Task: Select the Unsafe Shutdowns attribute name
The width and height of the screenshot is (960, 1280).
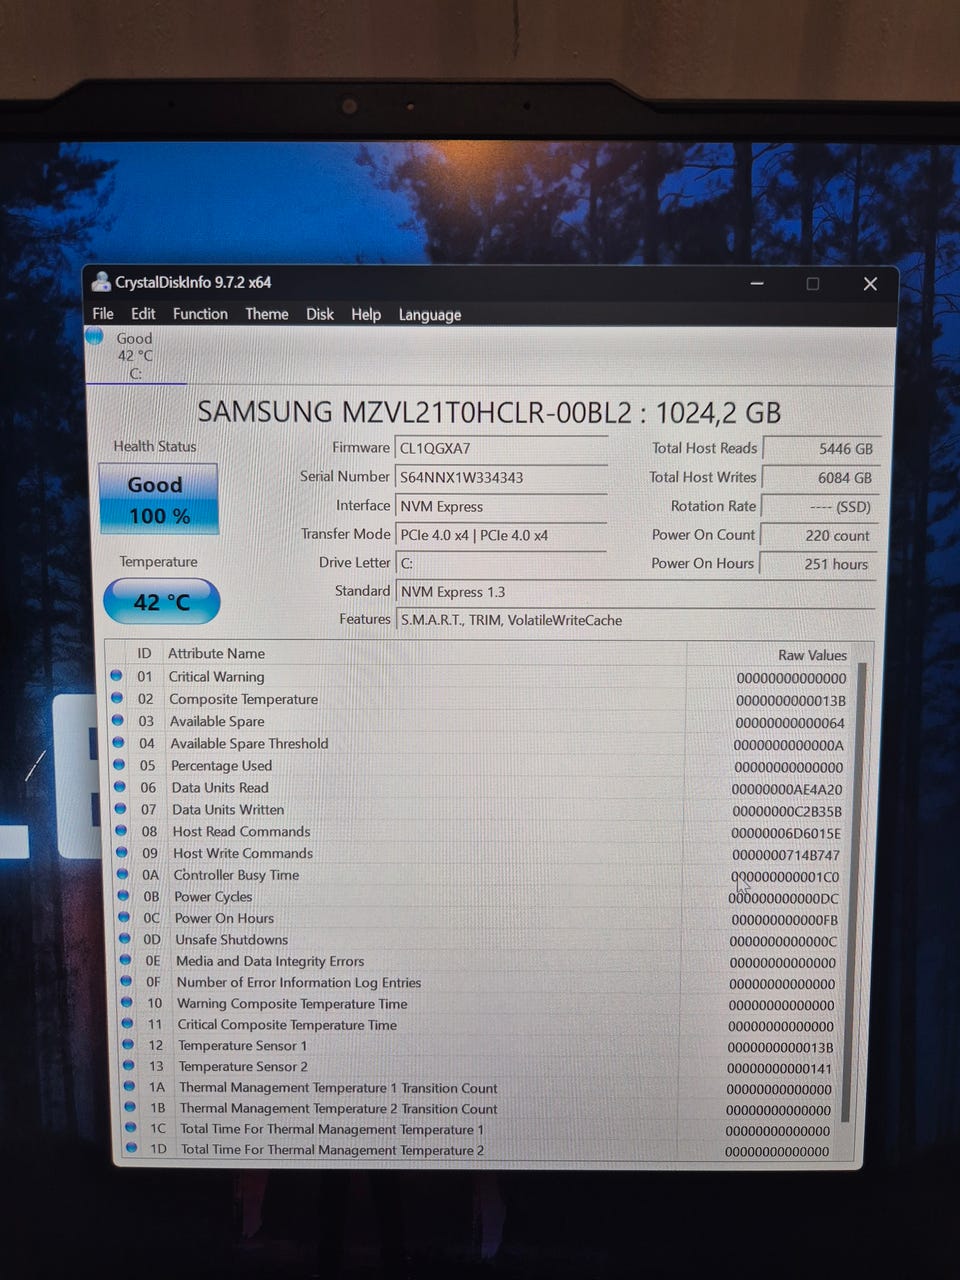Action: 231,940
